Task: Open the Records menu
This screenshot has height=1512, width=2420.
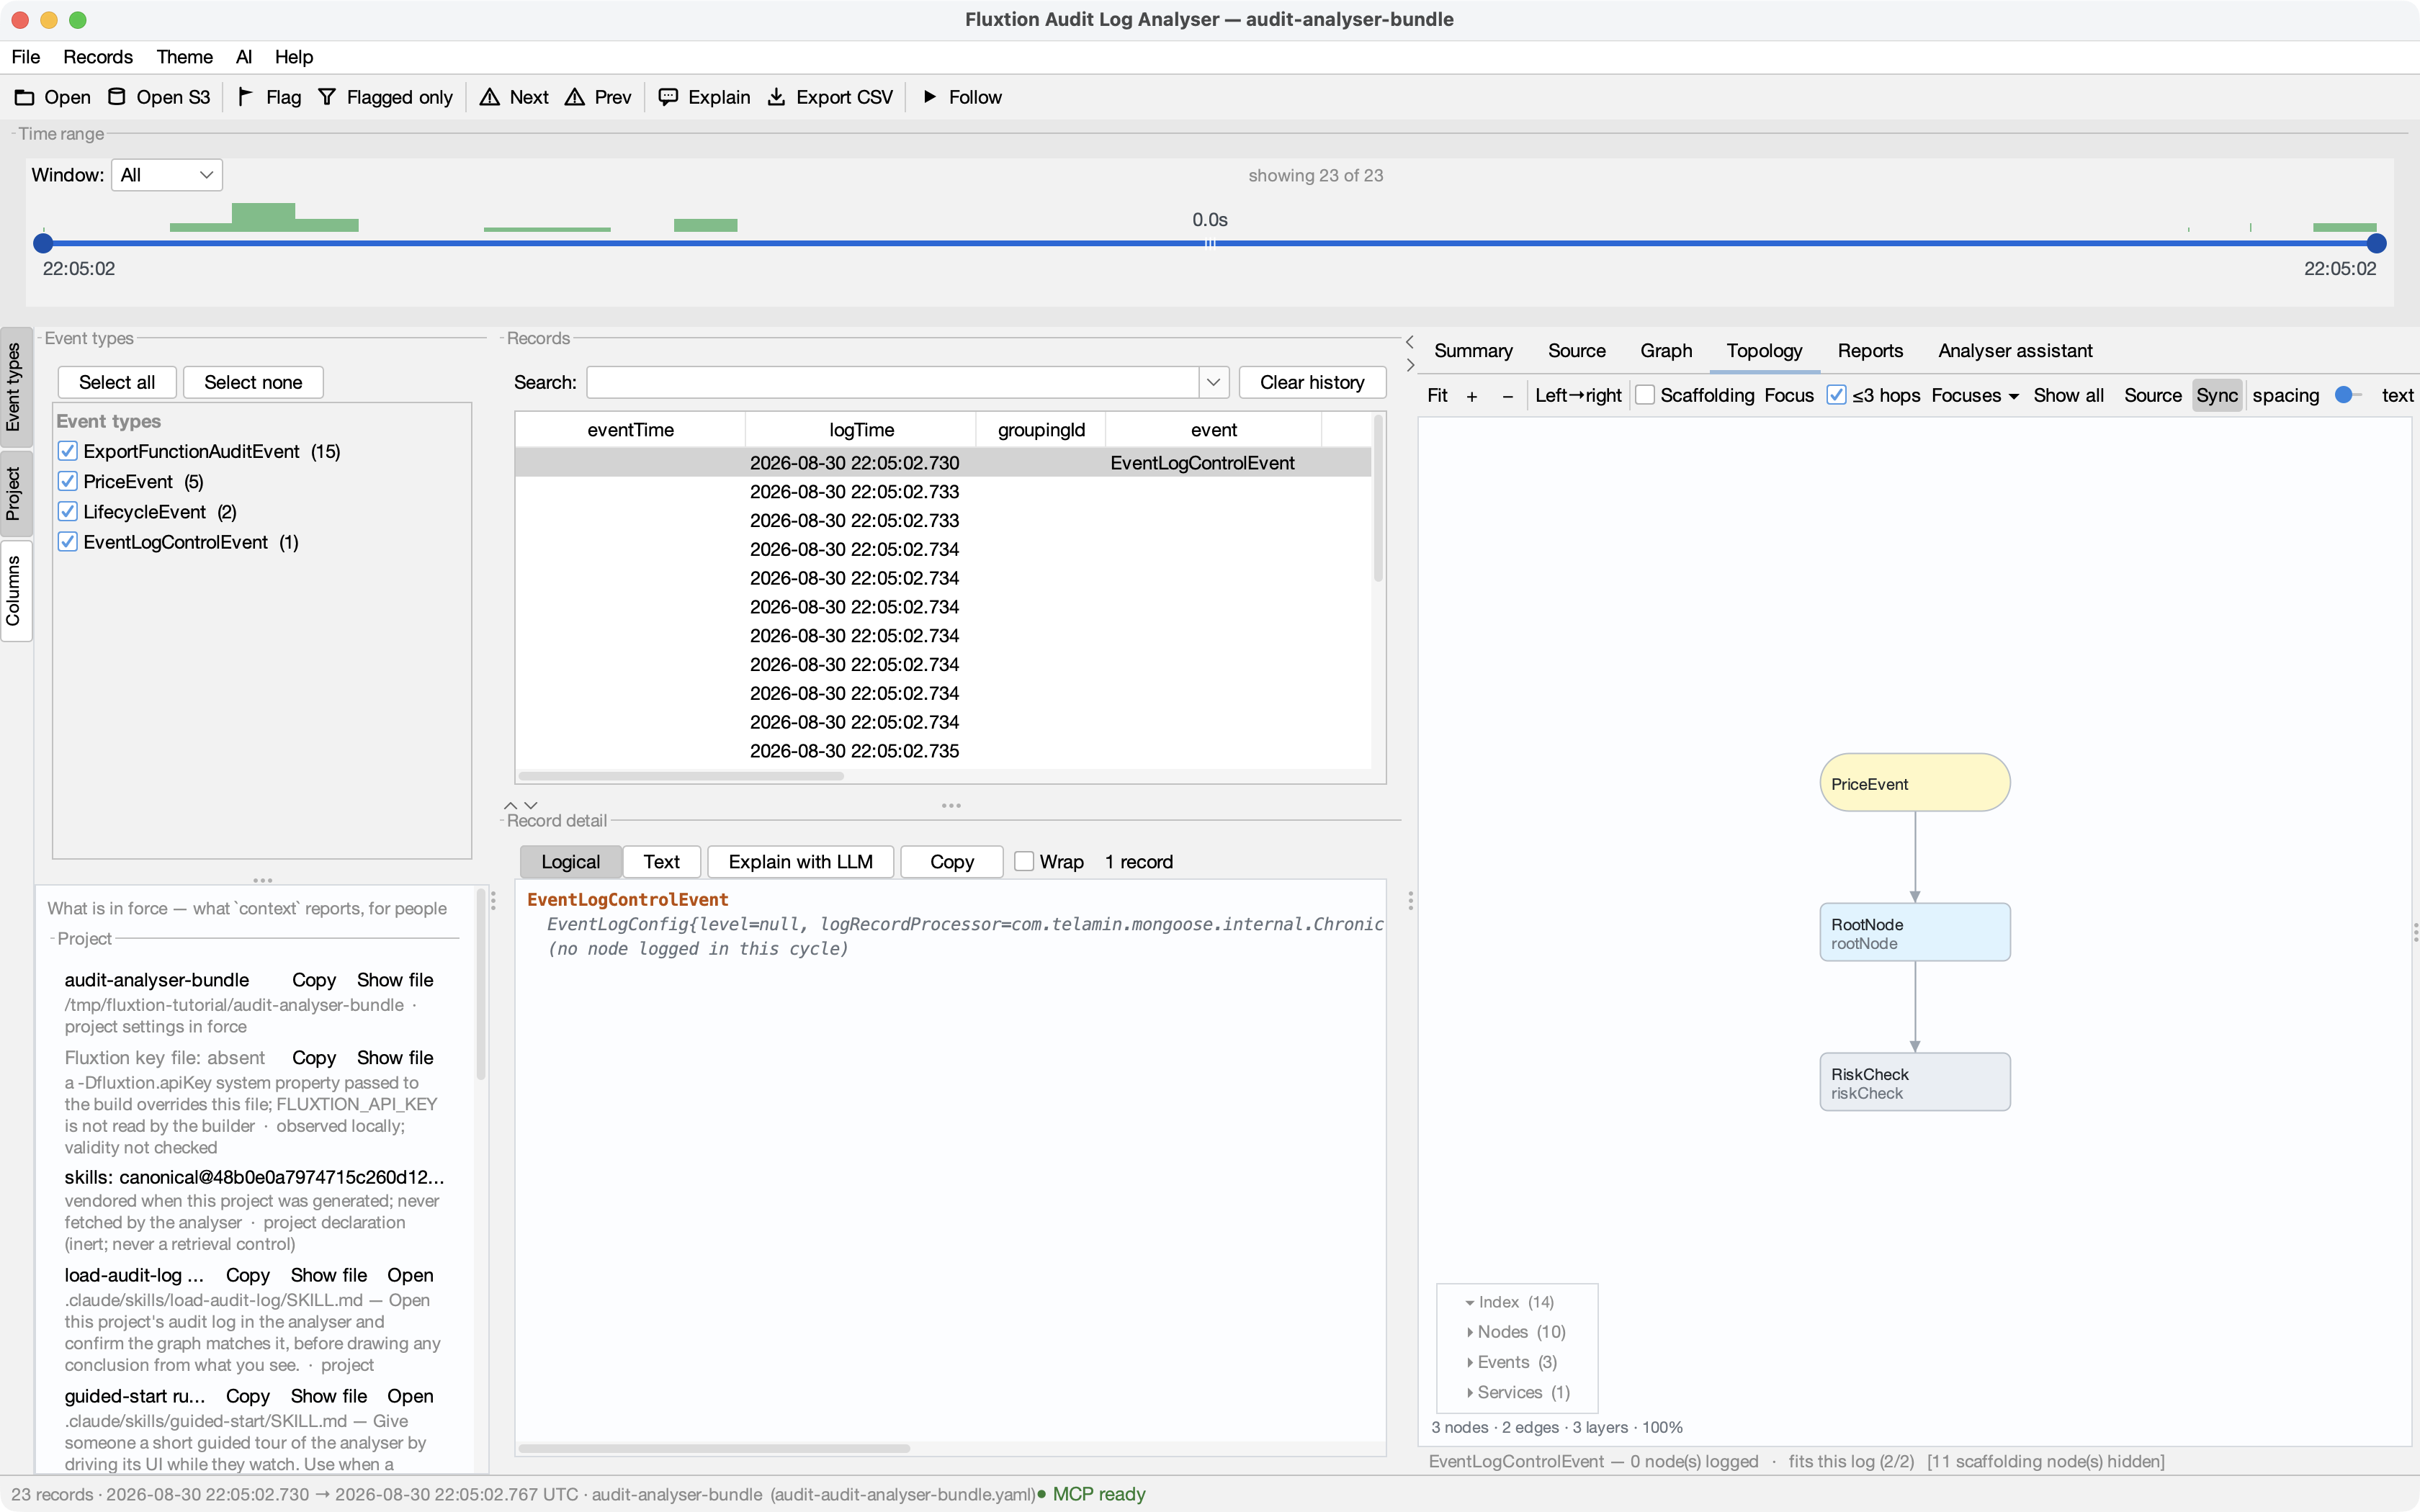Action: (x=98, y=57)
